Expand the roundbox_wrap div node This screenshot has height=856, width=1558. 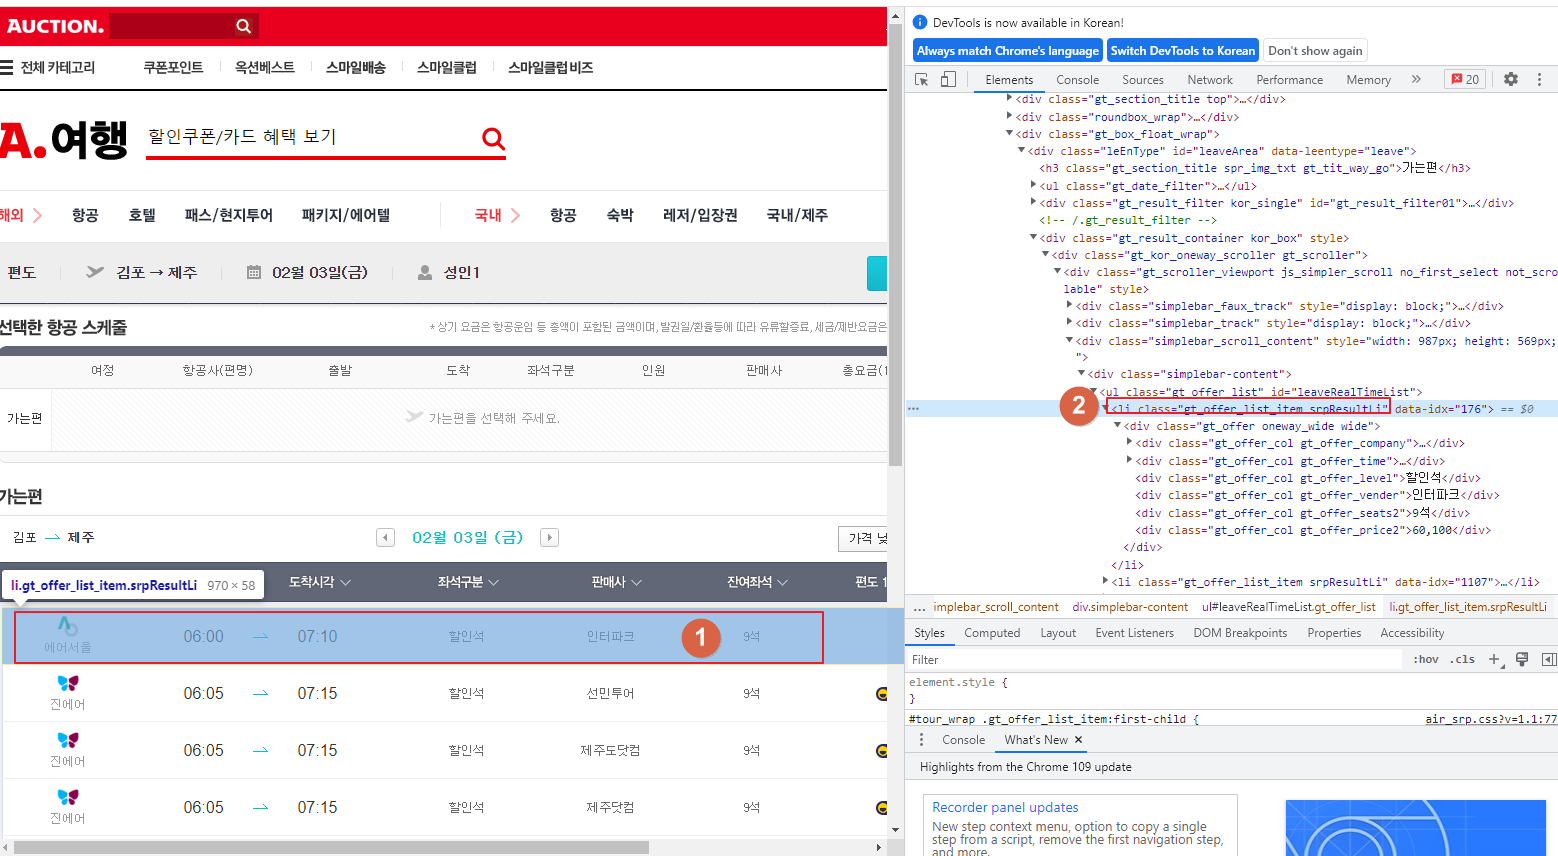1009,116
